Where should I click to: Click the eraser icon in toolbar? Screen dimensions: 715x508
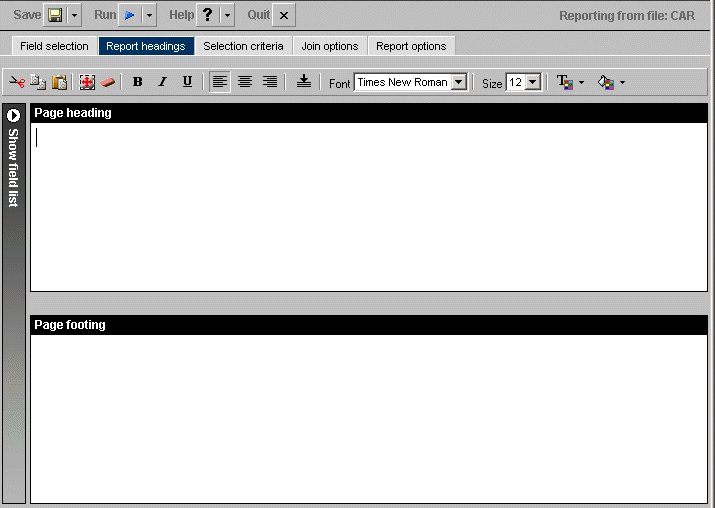pyautogui.click(x=108, y=82)
